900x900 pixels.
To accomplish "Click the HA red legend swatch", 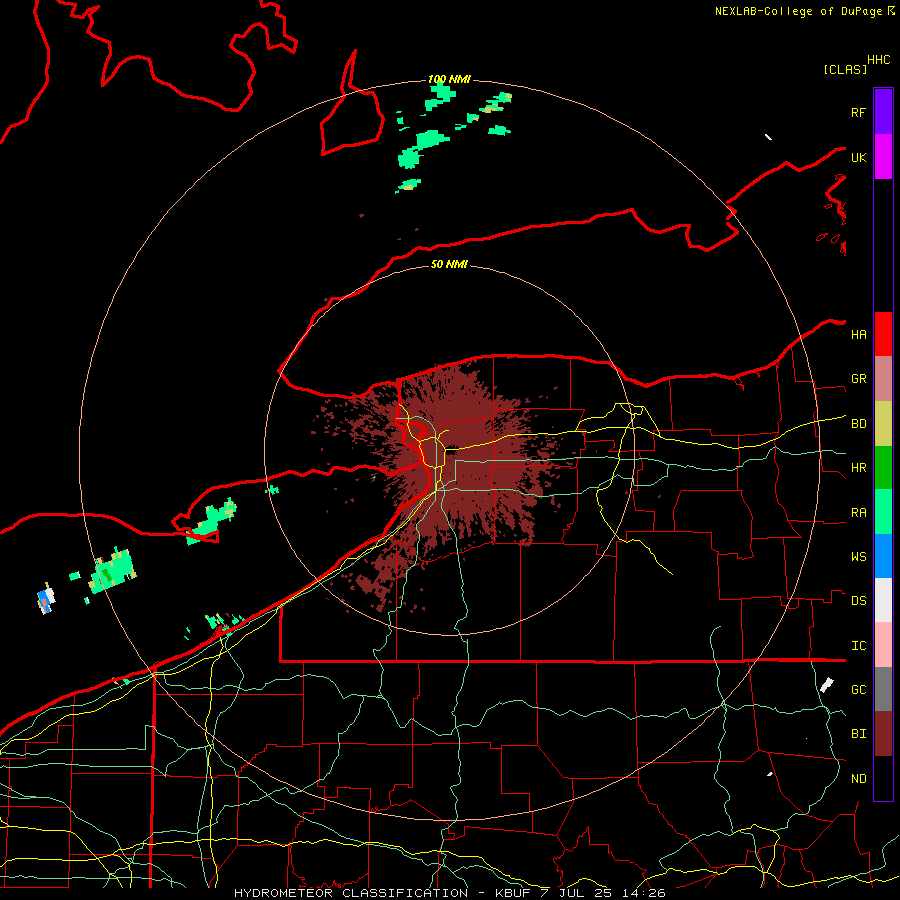I will (883, 334).
